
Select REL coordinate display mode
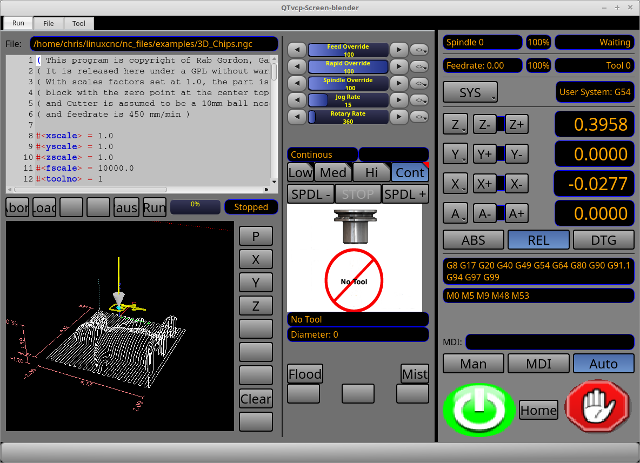540,240
